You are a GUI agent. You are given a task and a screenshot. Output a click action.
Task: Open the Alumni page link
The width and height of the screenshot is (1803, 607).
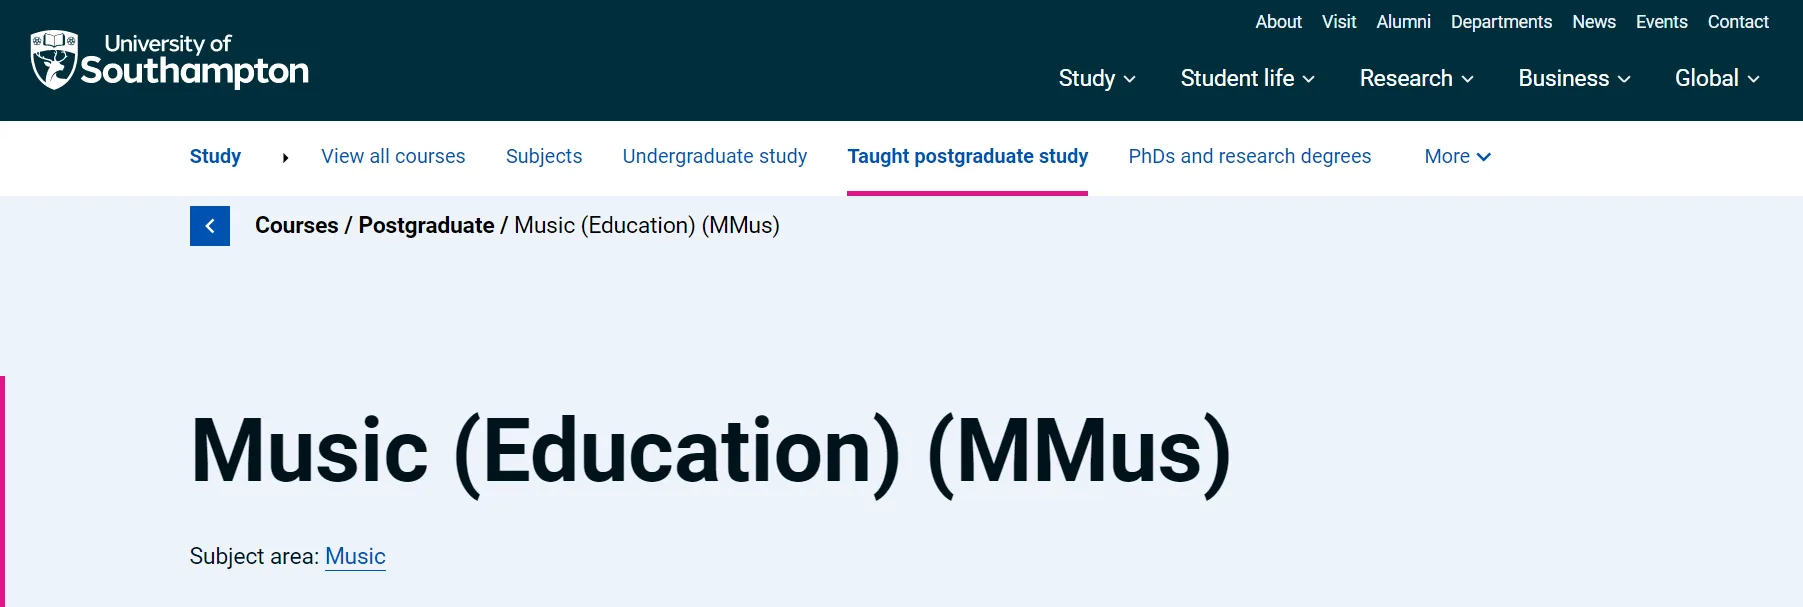click(1403, 22)
